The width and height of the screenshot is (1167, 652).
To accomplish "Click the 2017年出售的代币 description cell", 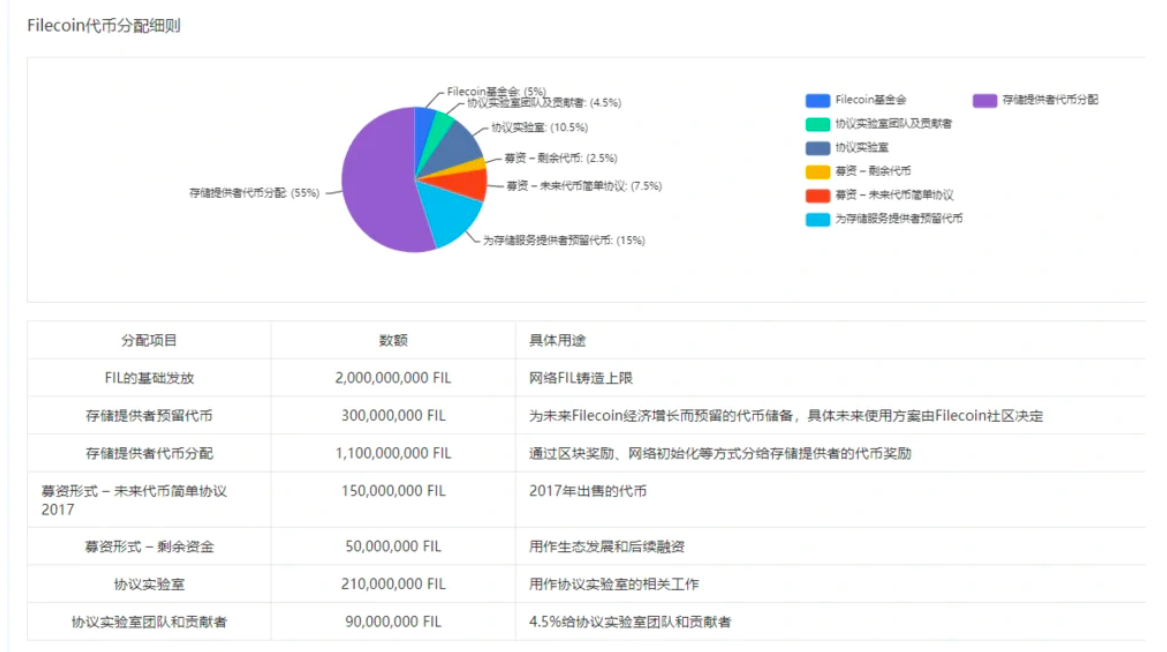I will (x=587, y=491).
